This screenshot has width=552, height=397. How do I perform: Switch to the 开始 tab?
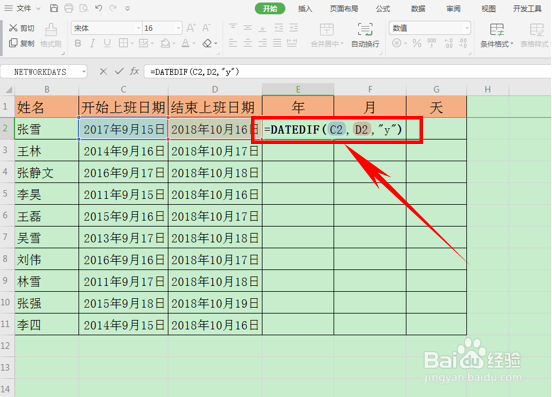[270, 8]
